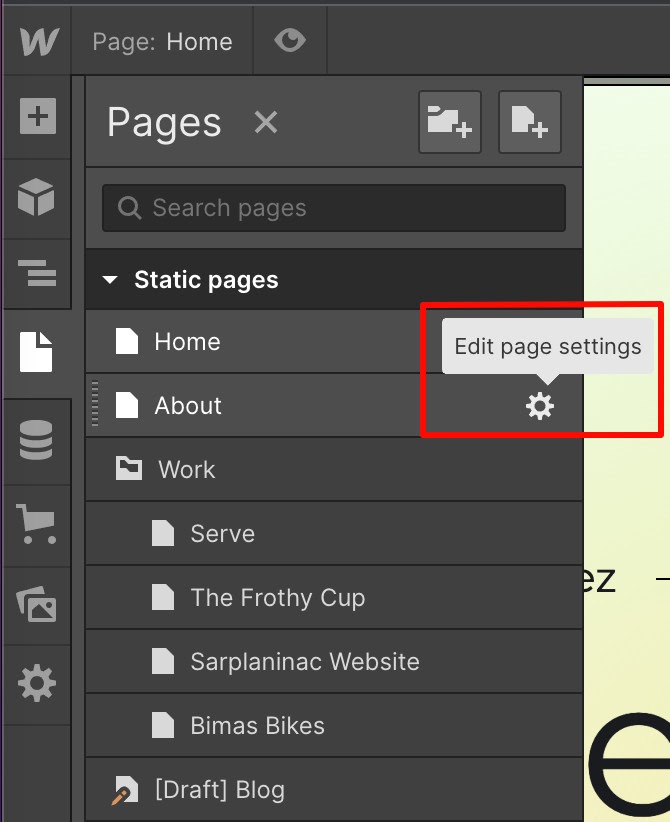The width and height of the screenshot is (670, 822).
Task: Open the Serve page
Action: [x=334, y=534]
